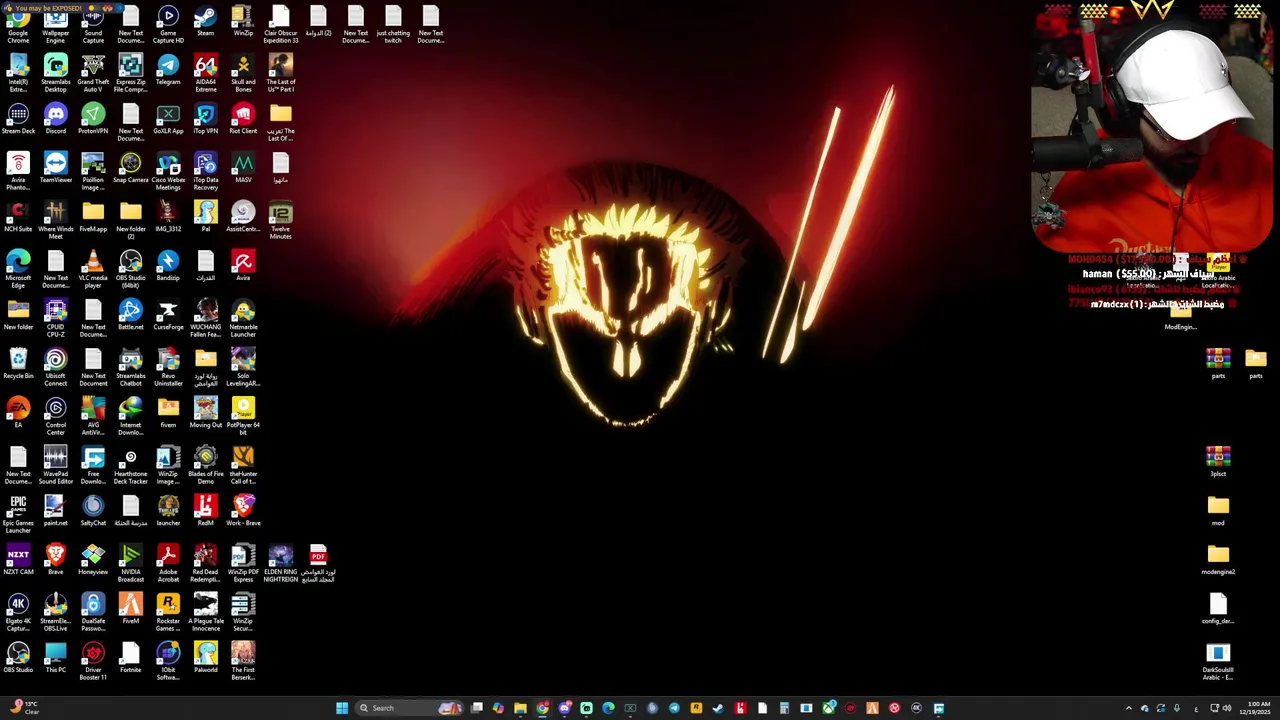Open the Honeyview shortcut
Image resolution: width=1280 pixels, height=720 pixels.
pos(93,561)
